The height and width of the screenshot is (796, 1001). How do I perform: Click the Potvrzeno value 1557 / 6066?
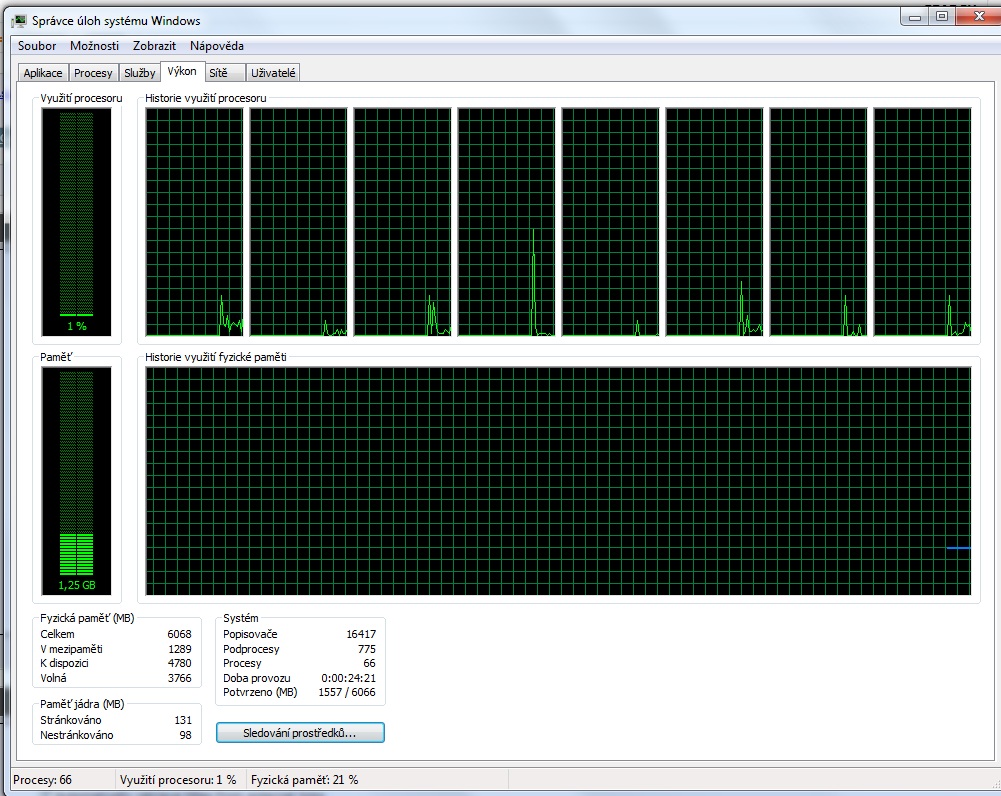pyautogui.click(x=347, y=692)
